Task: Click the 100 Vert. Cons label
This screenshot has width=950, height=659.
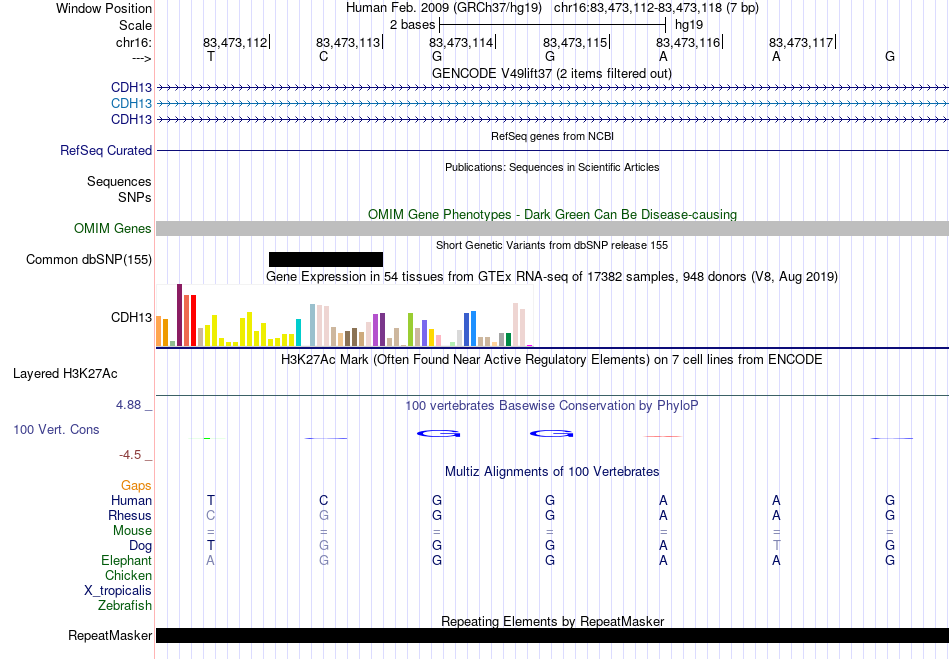Action: [56, 429]
